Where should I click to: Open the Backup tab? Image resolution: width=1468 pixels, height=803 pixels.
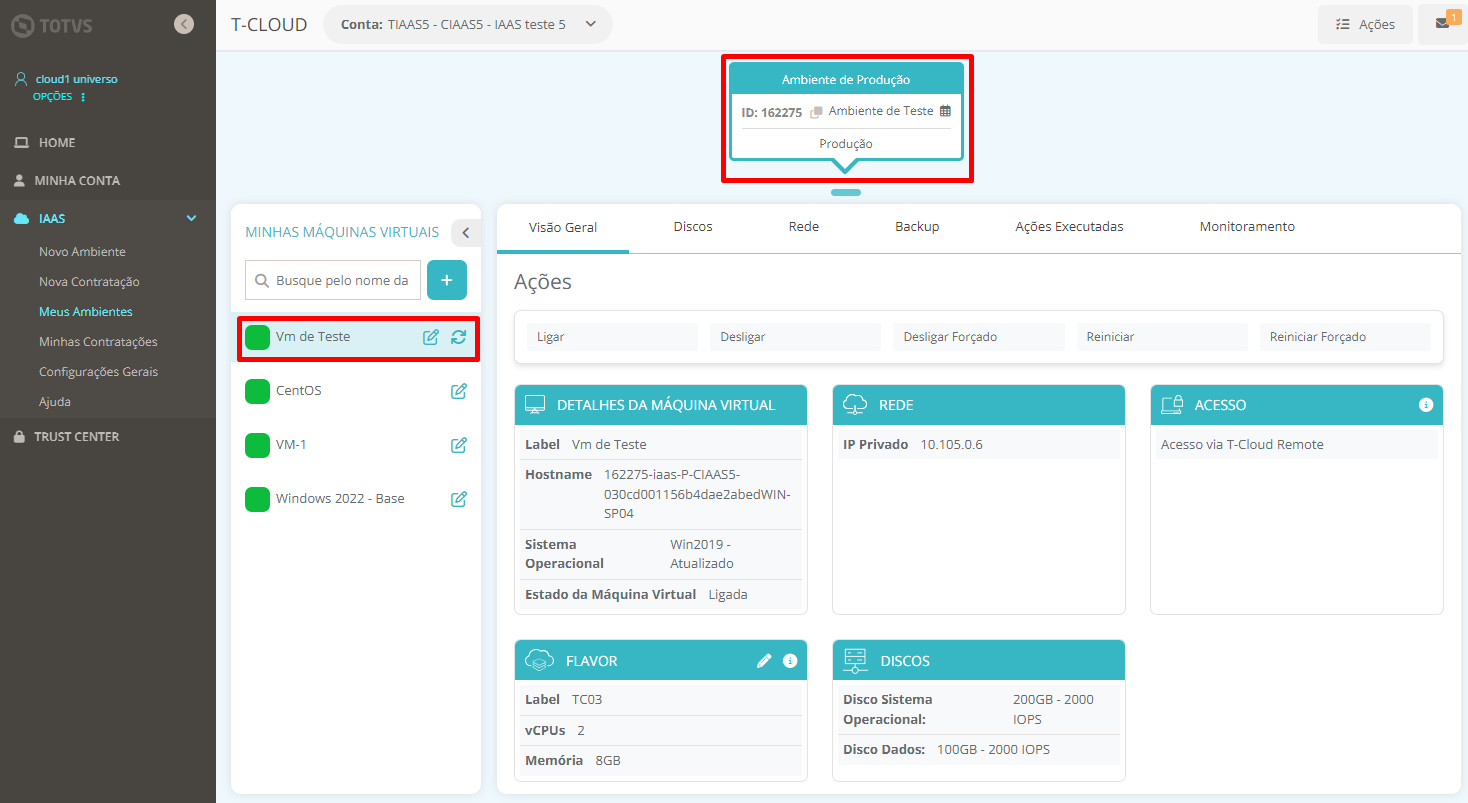pyautogui.click(x=917, y=227)
